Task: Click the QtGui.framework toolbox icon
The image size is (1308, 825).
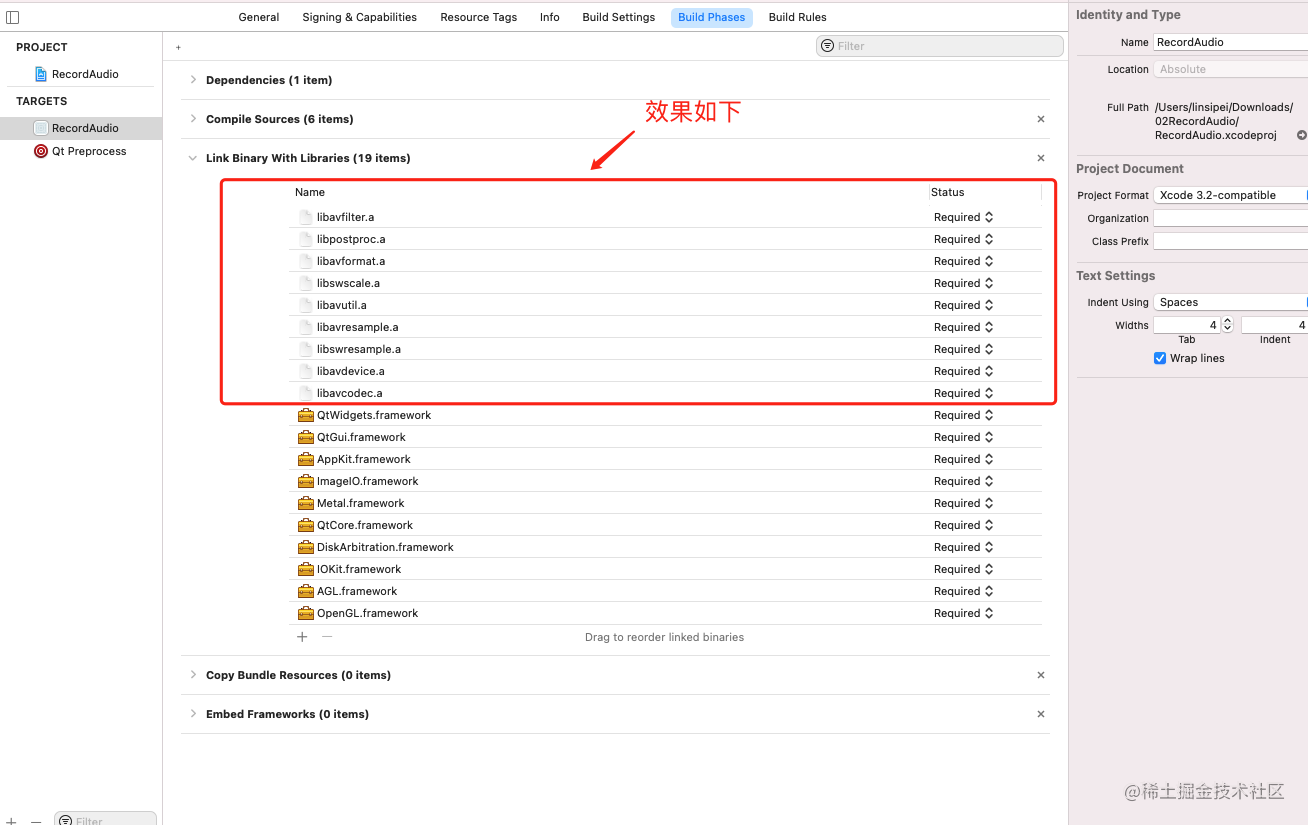Action: (306, 437)
